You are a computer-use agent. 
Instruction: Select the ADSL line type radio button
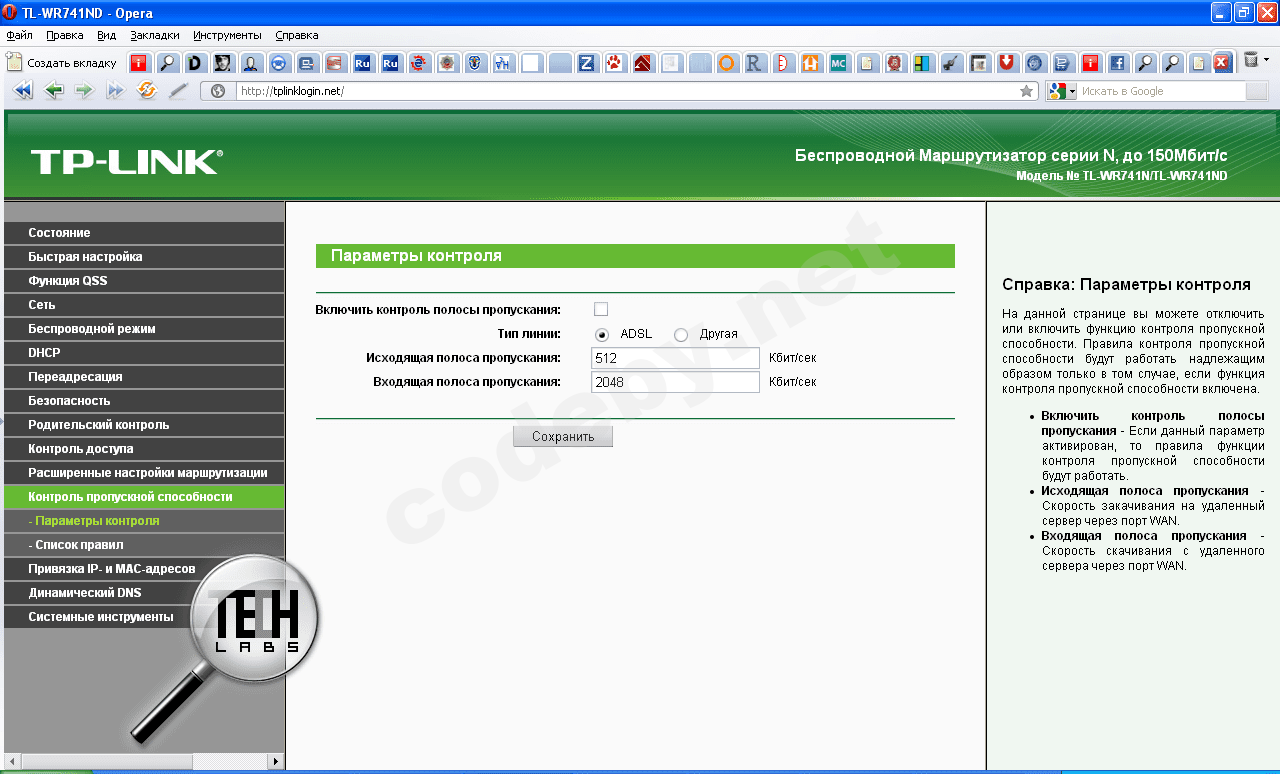(x=602, y=334)
